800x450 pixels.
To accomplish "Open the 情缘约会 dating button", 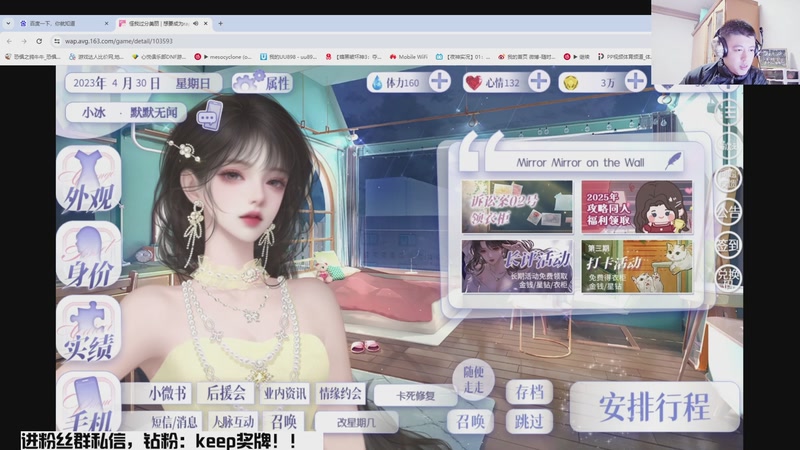I will point(340,393).
